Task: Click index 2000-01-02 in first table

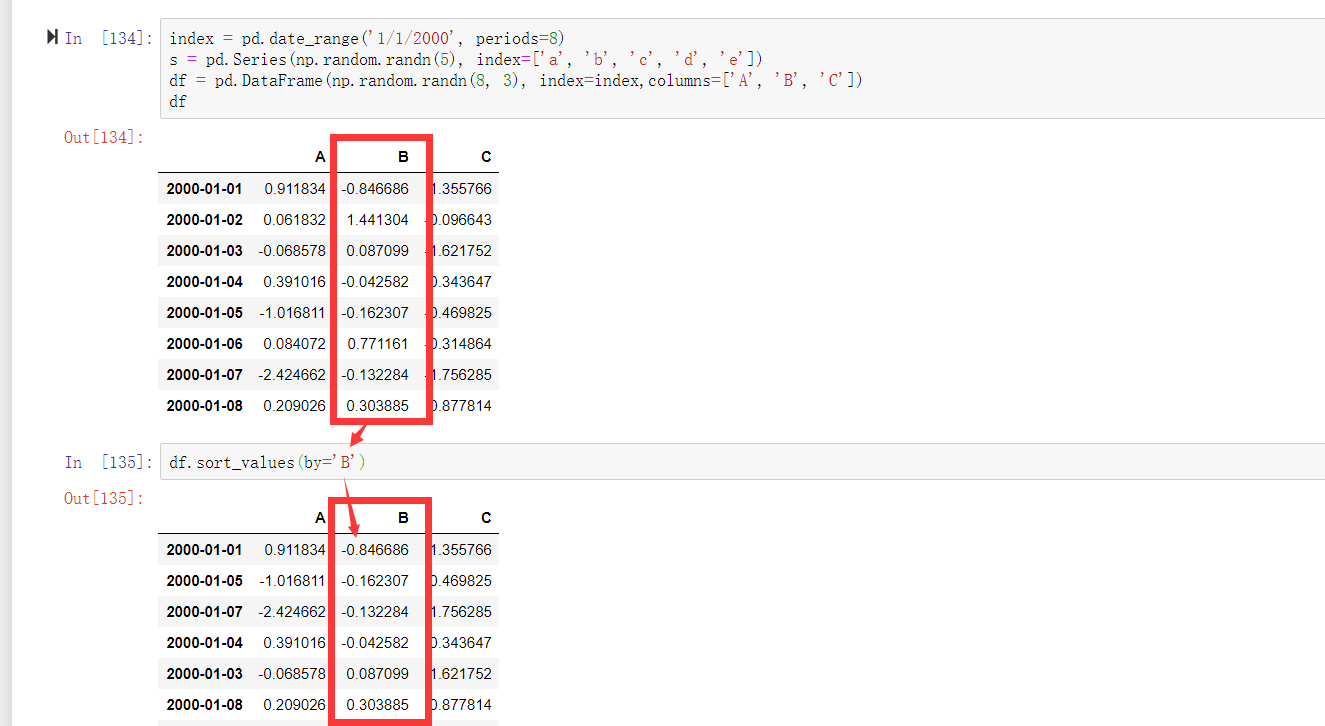Action: click(x=204, y=219)
